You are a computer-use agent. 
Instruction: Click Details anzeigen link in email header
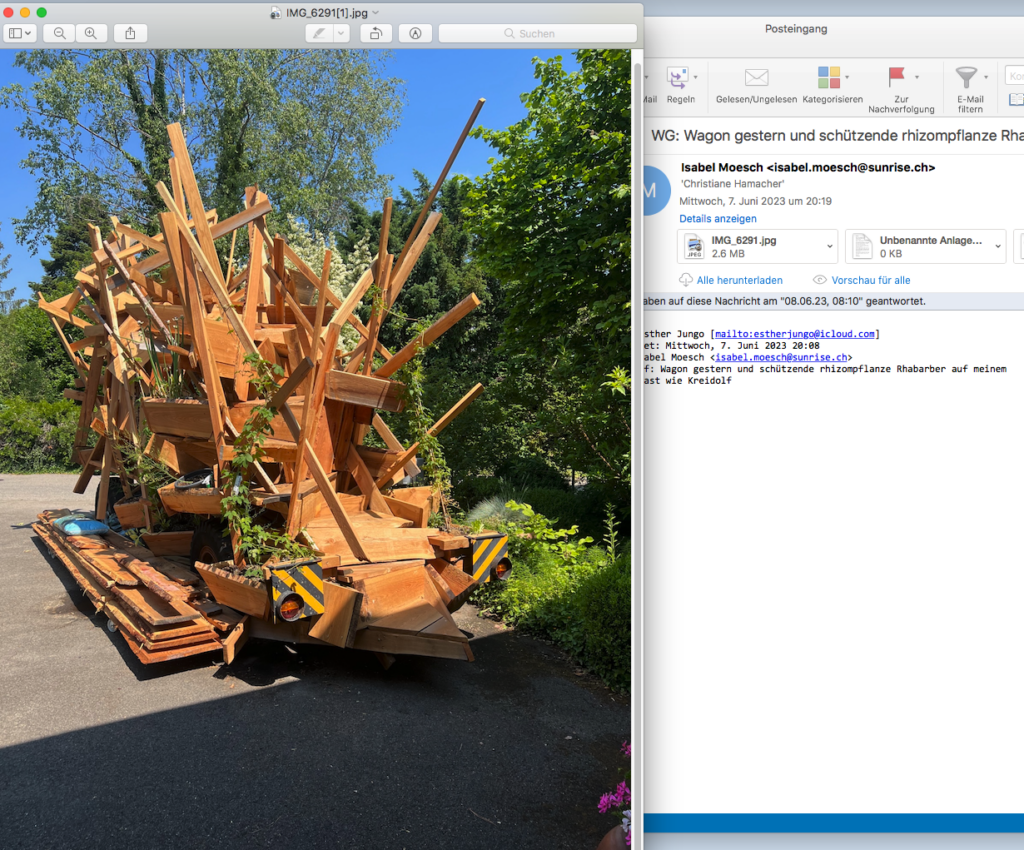coord(718,219)
